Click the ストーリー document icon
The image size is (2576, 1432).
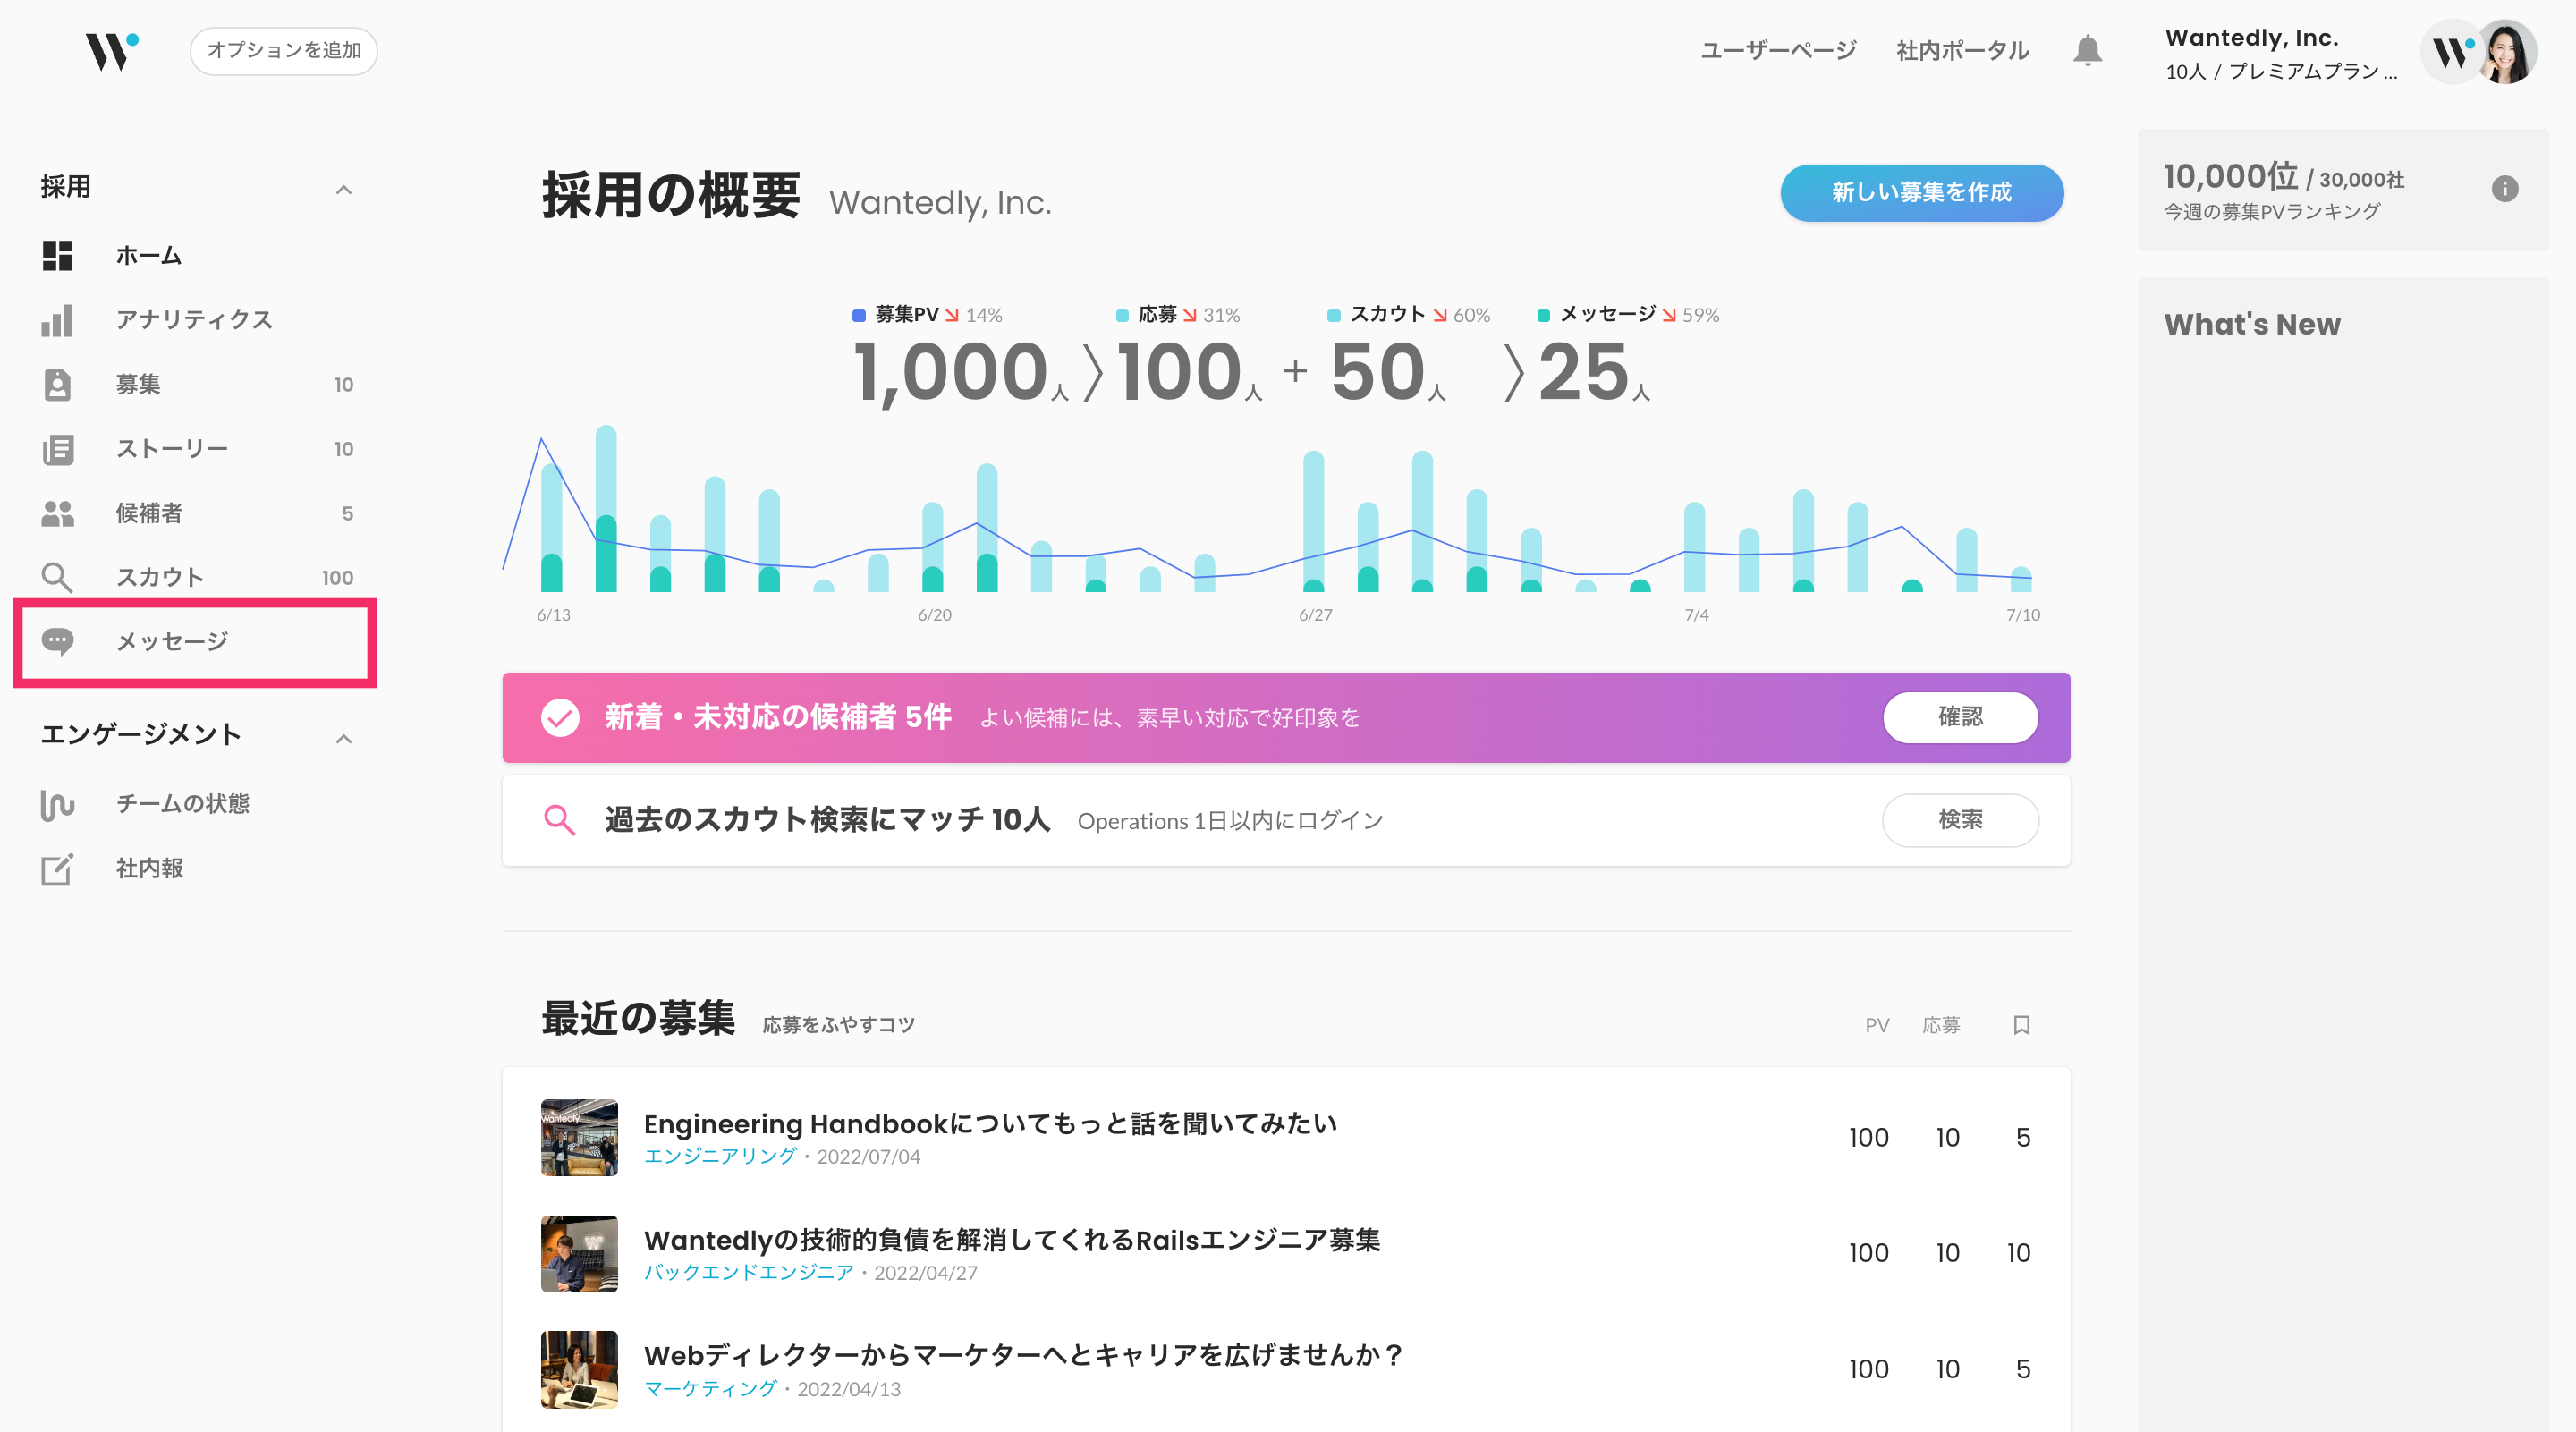57,449
